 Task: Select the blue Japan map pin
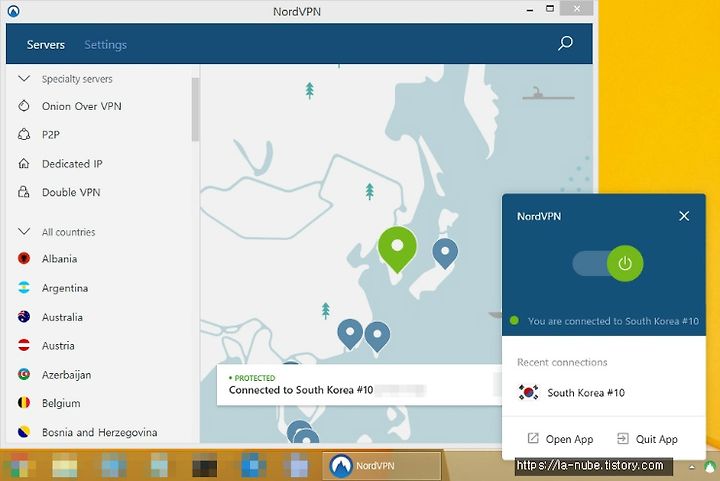tap(445, 253)
